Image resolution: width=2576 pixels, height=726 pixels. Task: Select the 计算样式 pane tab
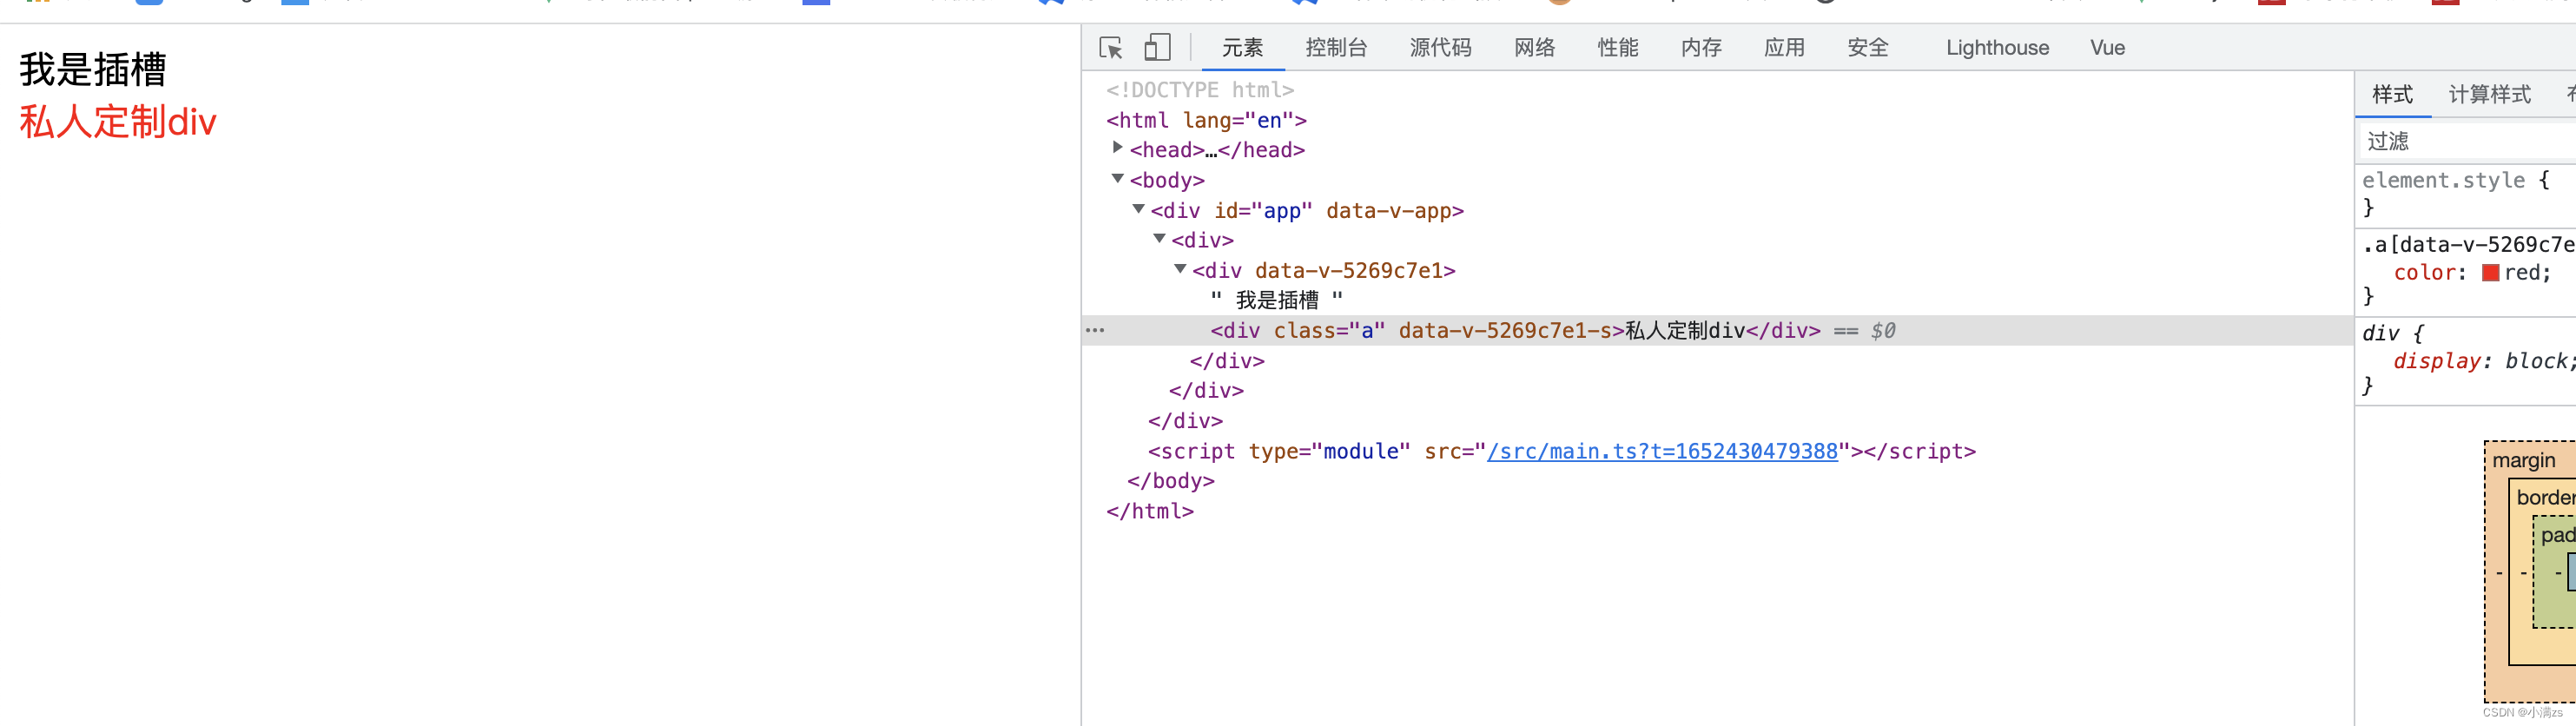click(x=2489, y=95)
